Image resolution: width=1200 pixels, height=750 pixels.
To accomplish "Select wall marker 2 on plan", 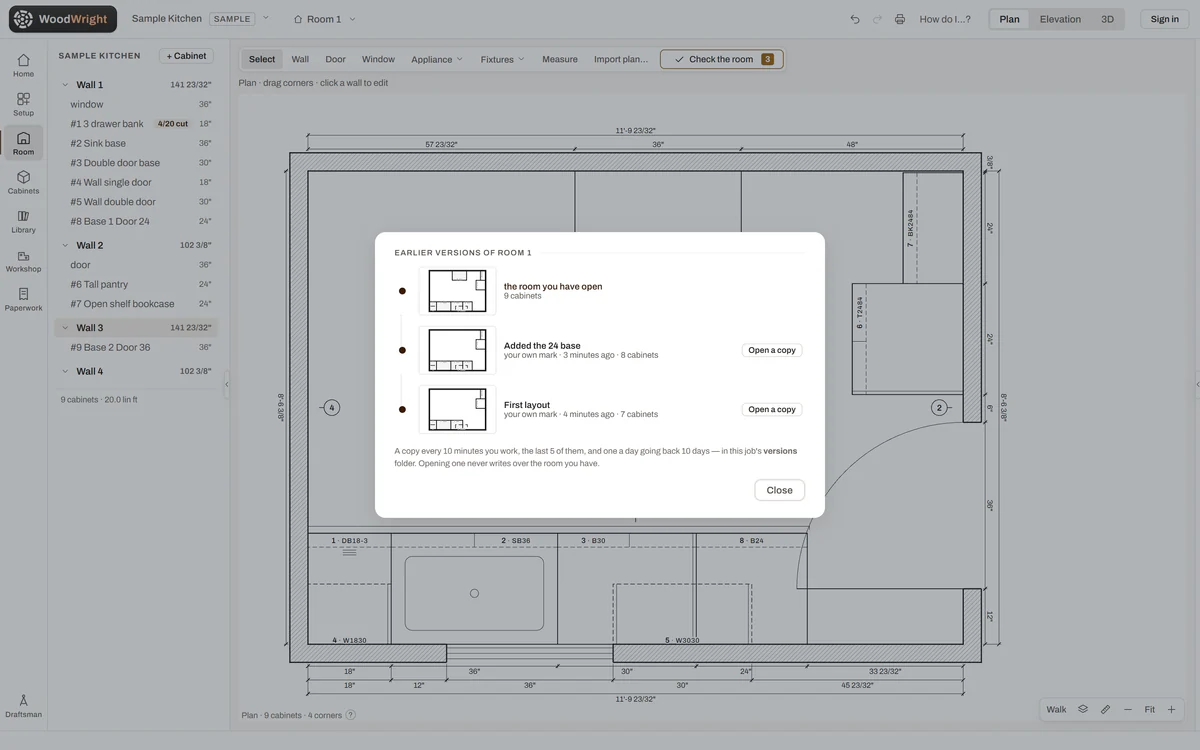I will [939, 407].
